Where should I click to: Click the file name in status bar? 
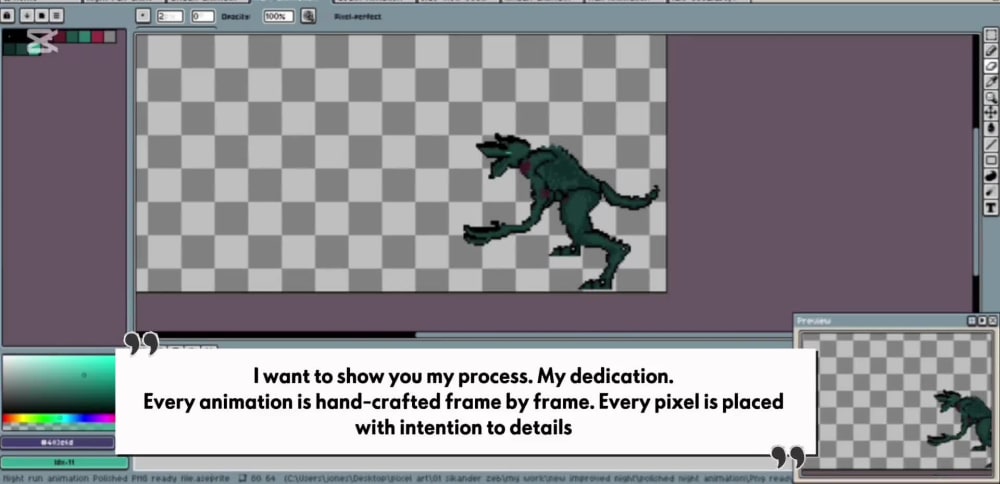(x=116, y=478)
